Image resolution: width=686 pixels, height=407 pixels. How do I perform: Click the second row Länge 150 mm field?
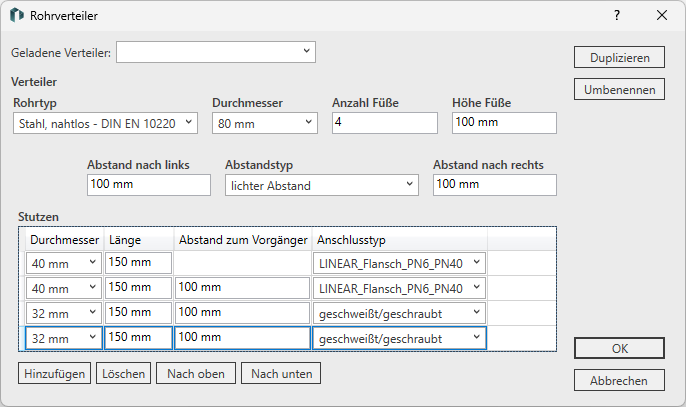[138, 288]
